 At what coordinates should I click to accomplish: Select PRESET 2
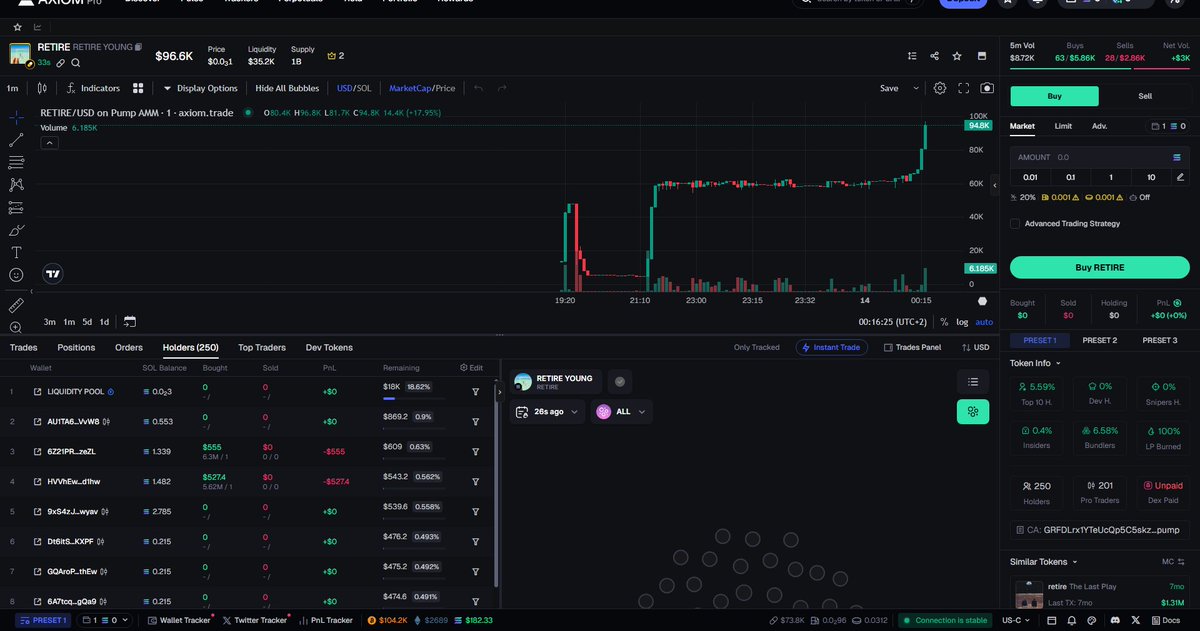coord(1100,340)
